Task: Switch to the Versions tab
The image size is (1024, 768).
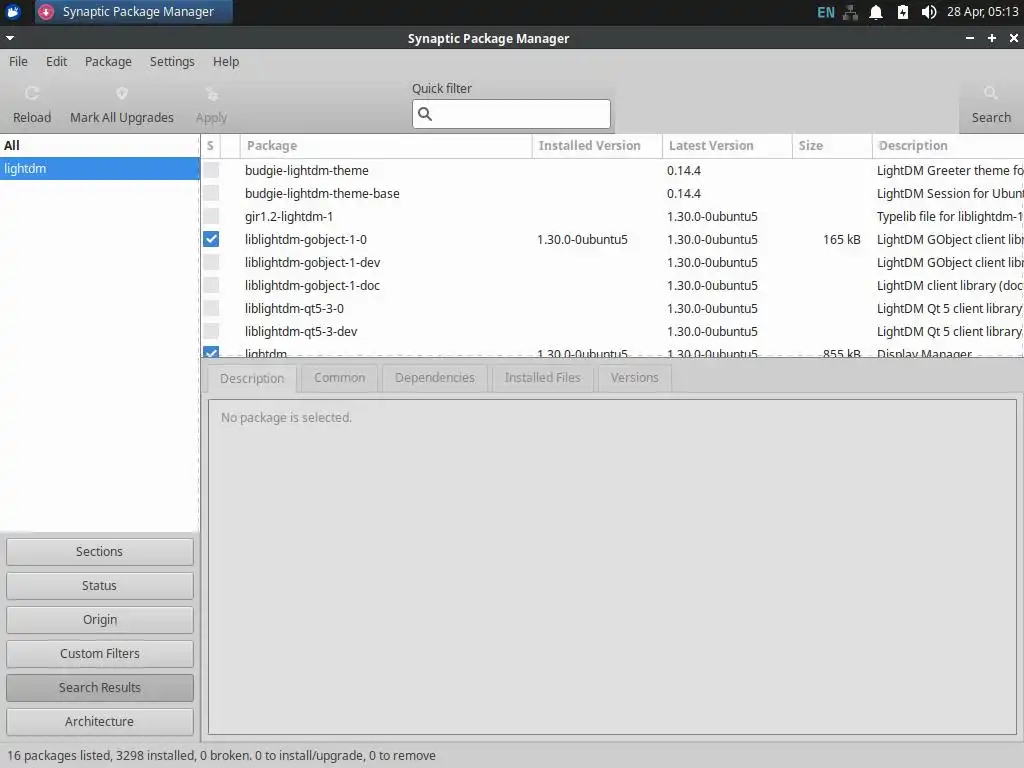Action: (x=635, y=377)
